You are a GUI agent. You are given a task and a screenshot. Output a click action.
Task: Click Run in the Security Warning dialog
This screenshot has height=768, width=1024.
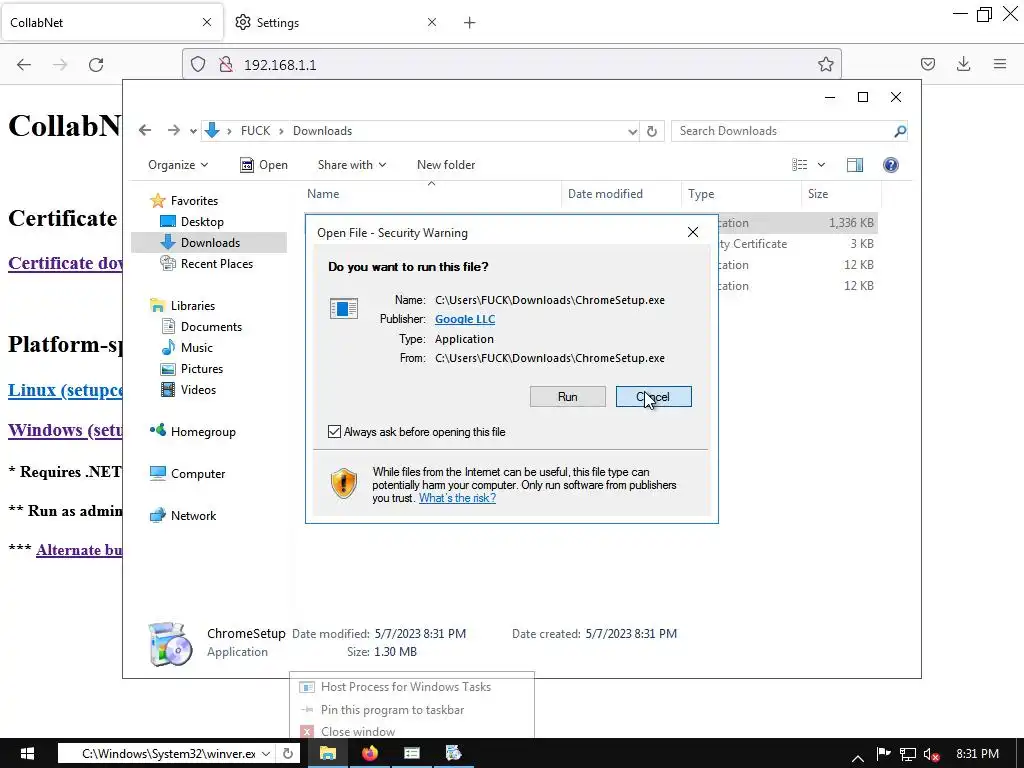[x=568, y=396]
